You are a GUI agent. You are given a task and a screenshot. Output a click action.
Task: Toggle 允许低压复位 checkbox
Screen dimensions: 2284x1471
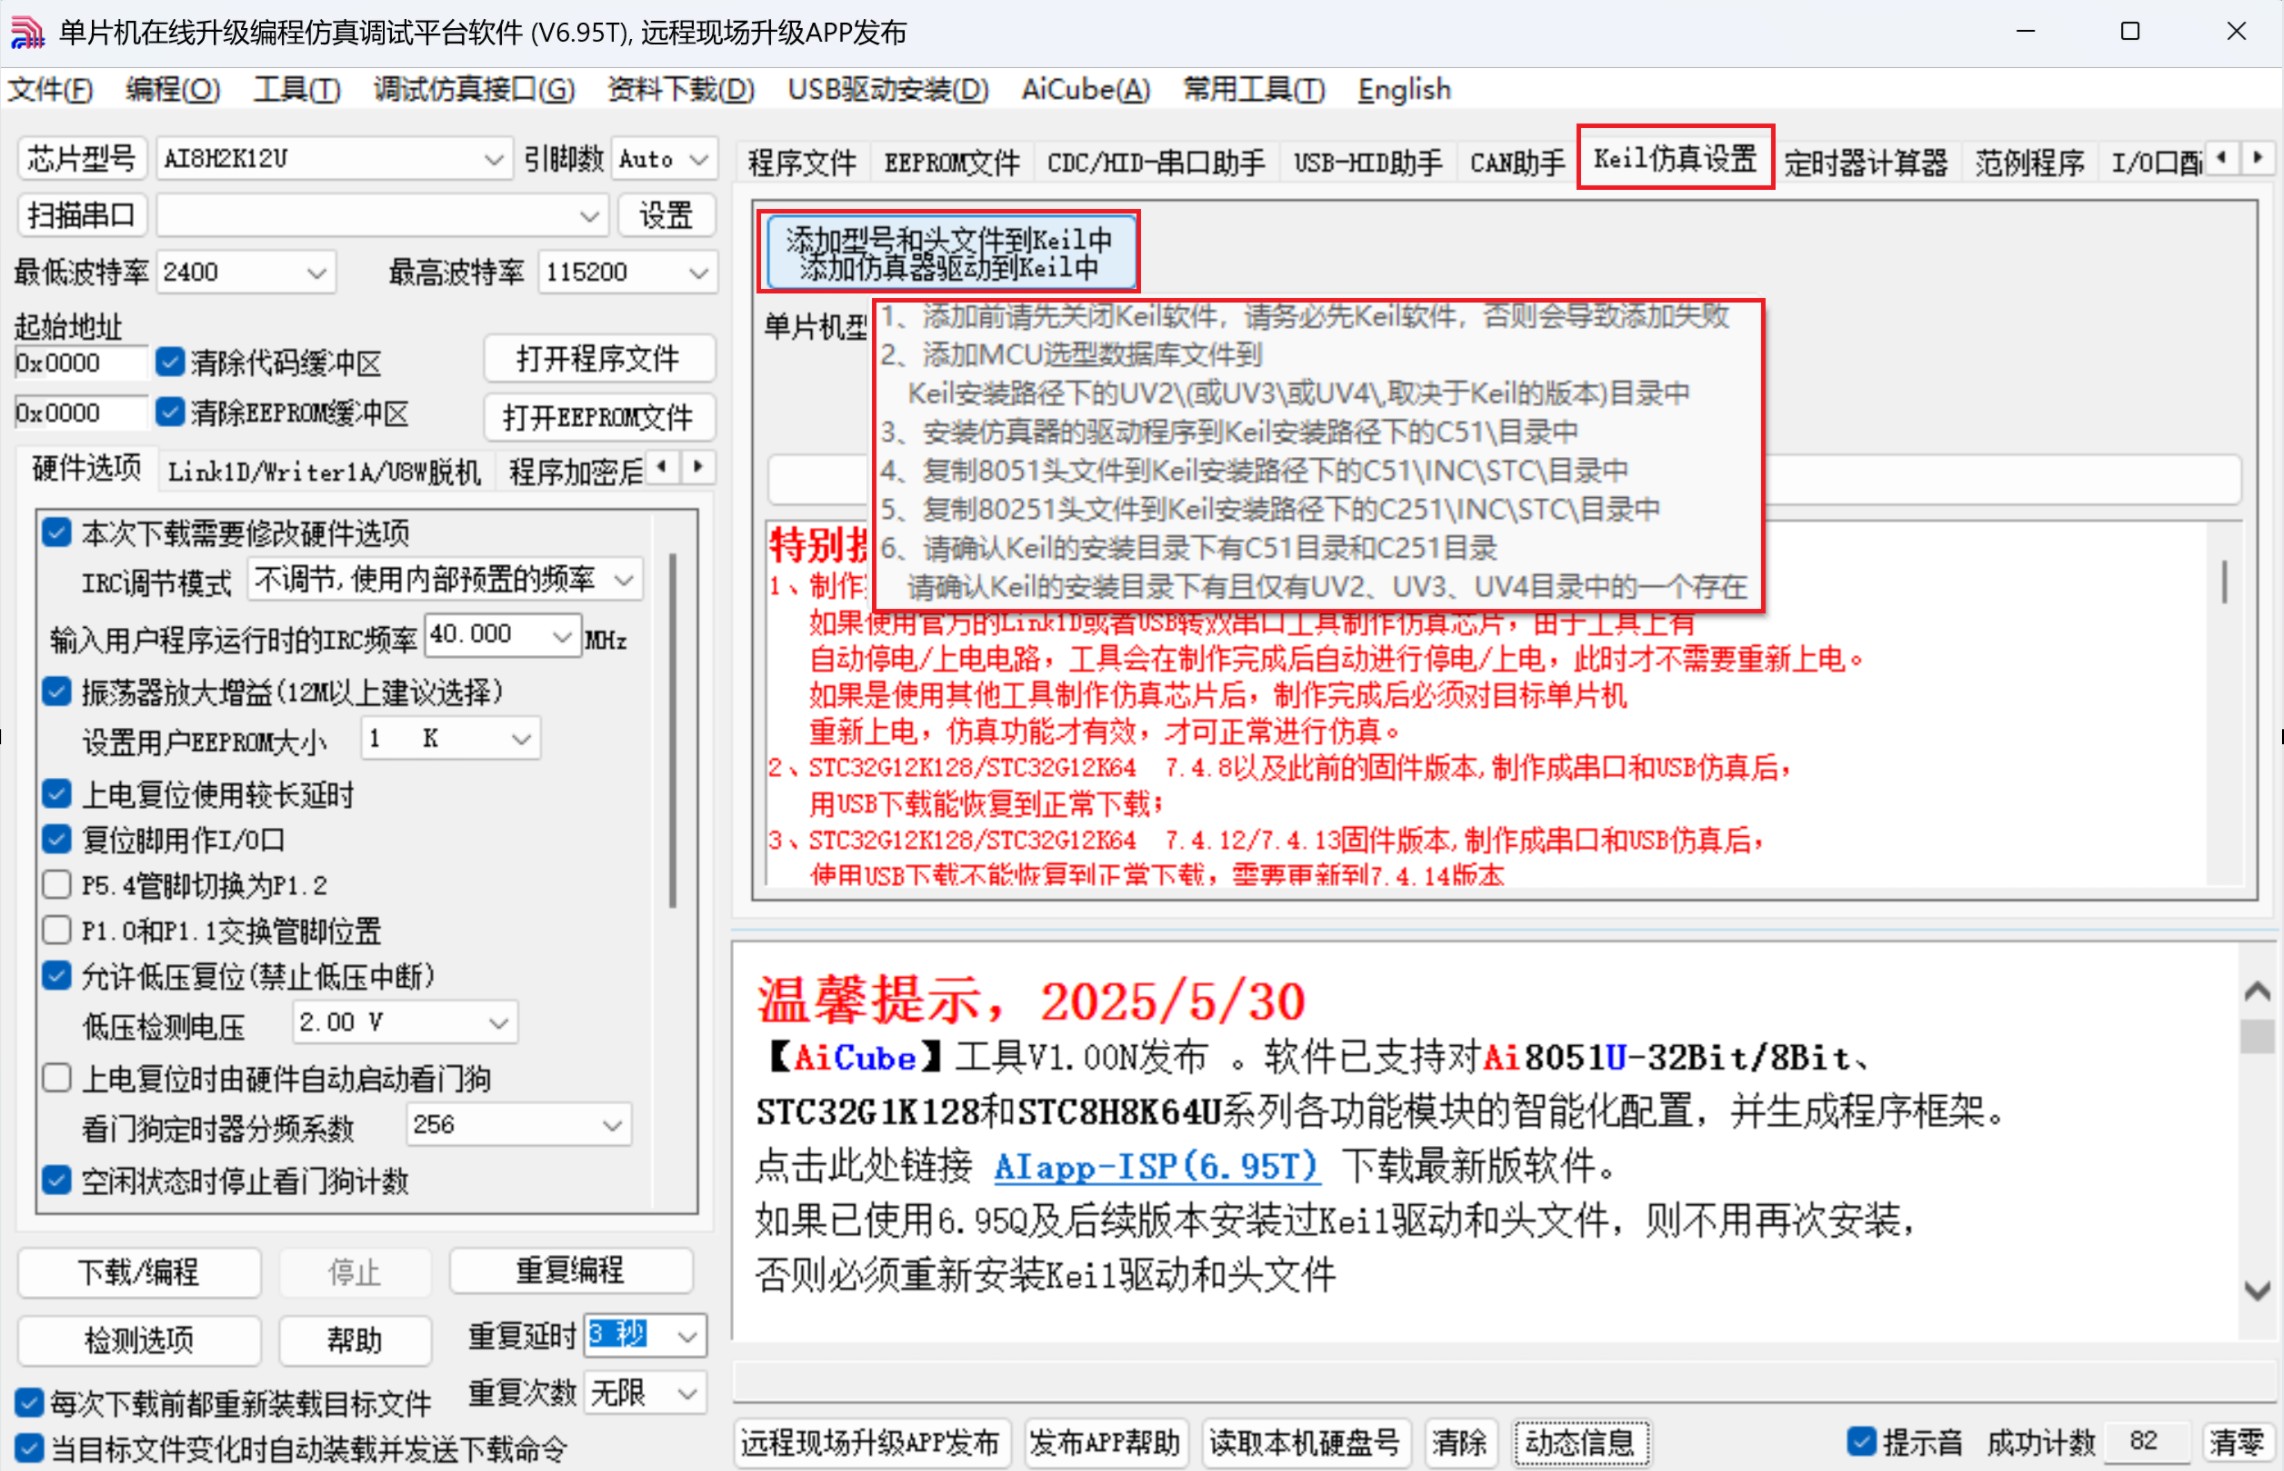(57, 975)
